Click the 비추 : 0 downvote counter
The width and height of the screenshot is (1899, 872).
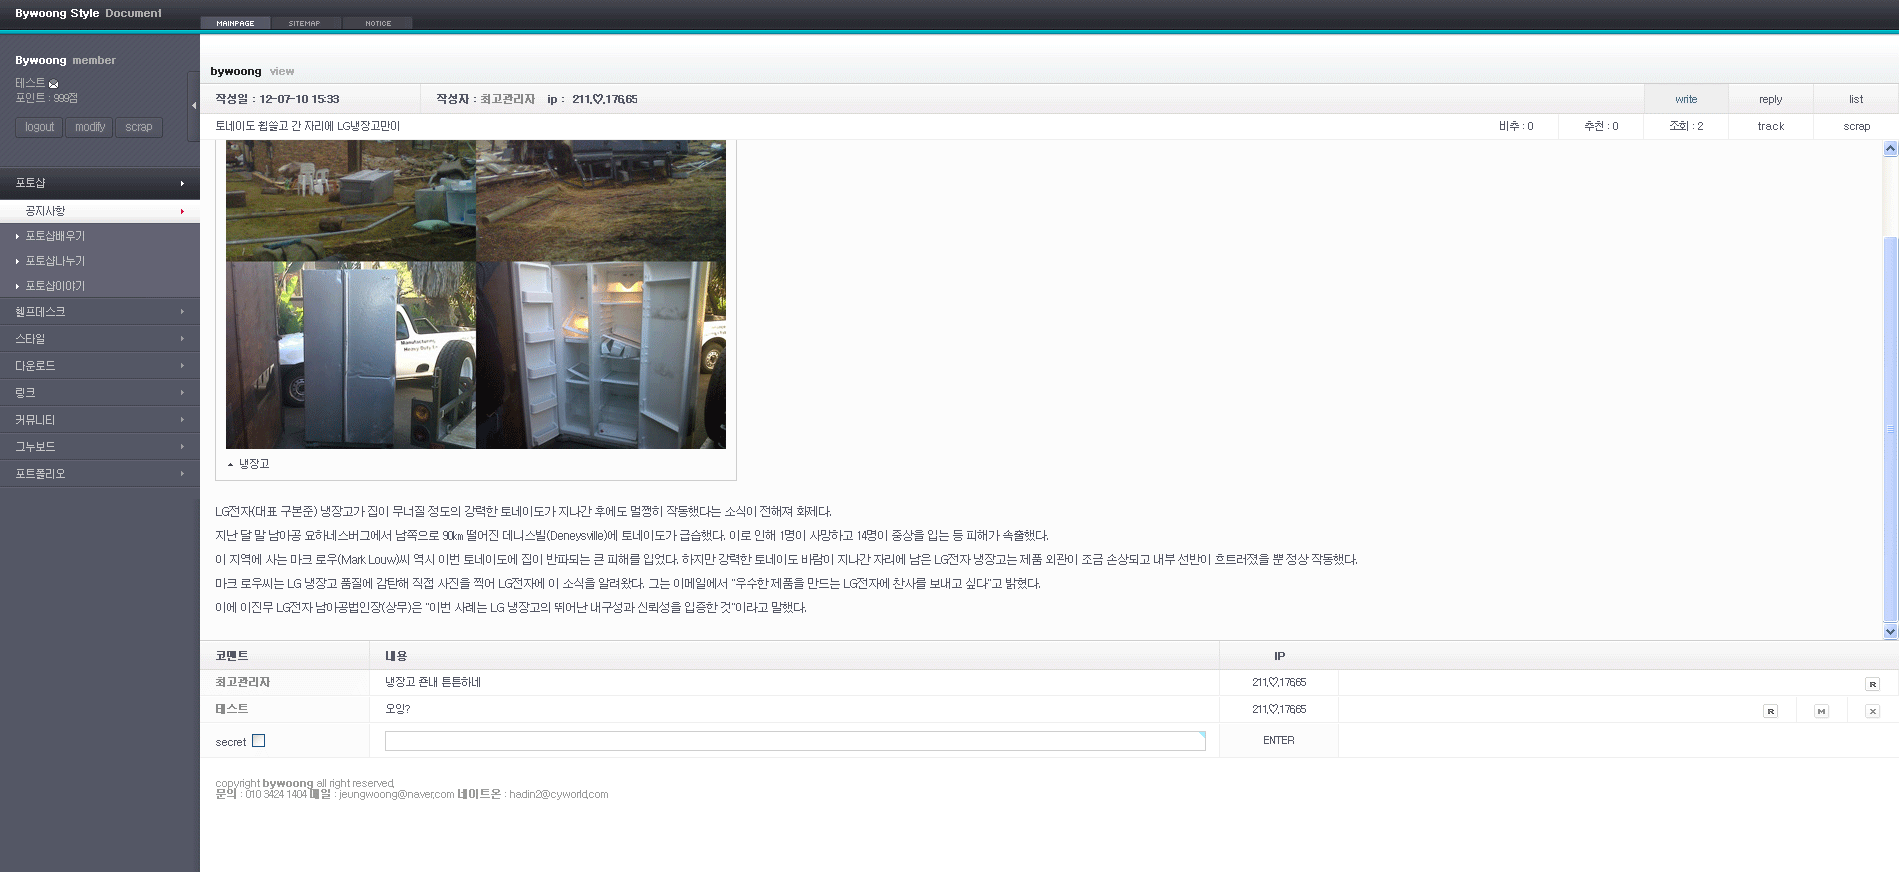(1516, 126)
